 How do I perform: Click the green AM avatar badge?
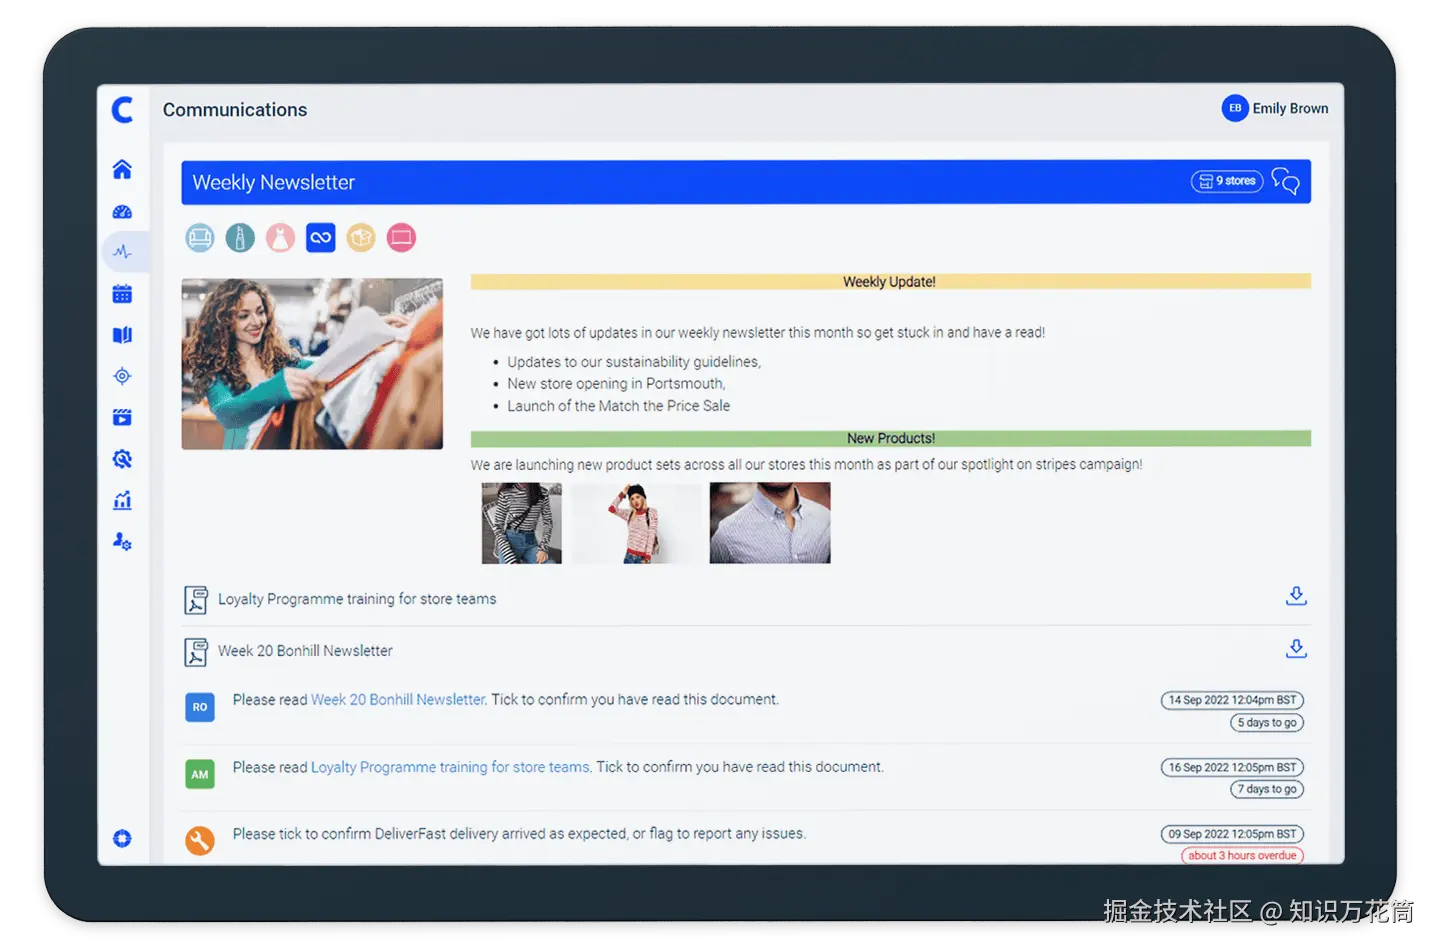200,774
